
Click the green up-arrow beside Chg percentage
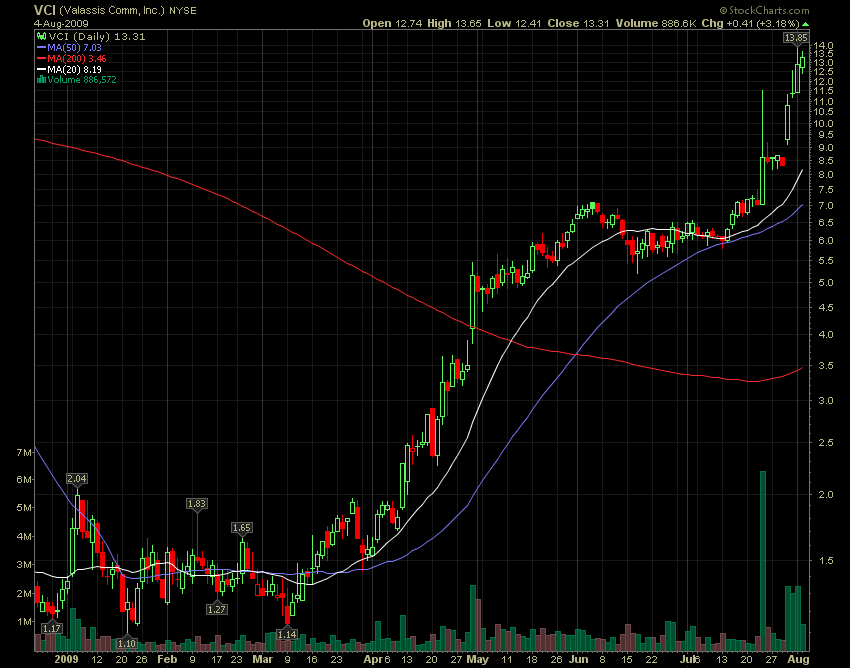click(x=806, y=24)
